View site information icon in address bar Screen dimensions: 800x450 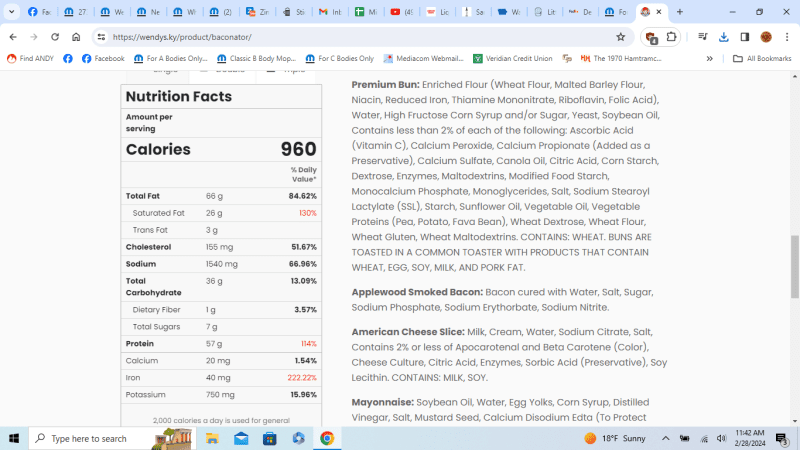pos(101,37)
